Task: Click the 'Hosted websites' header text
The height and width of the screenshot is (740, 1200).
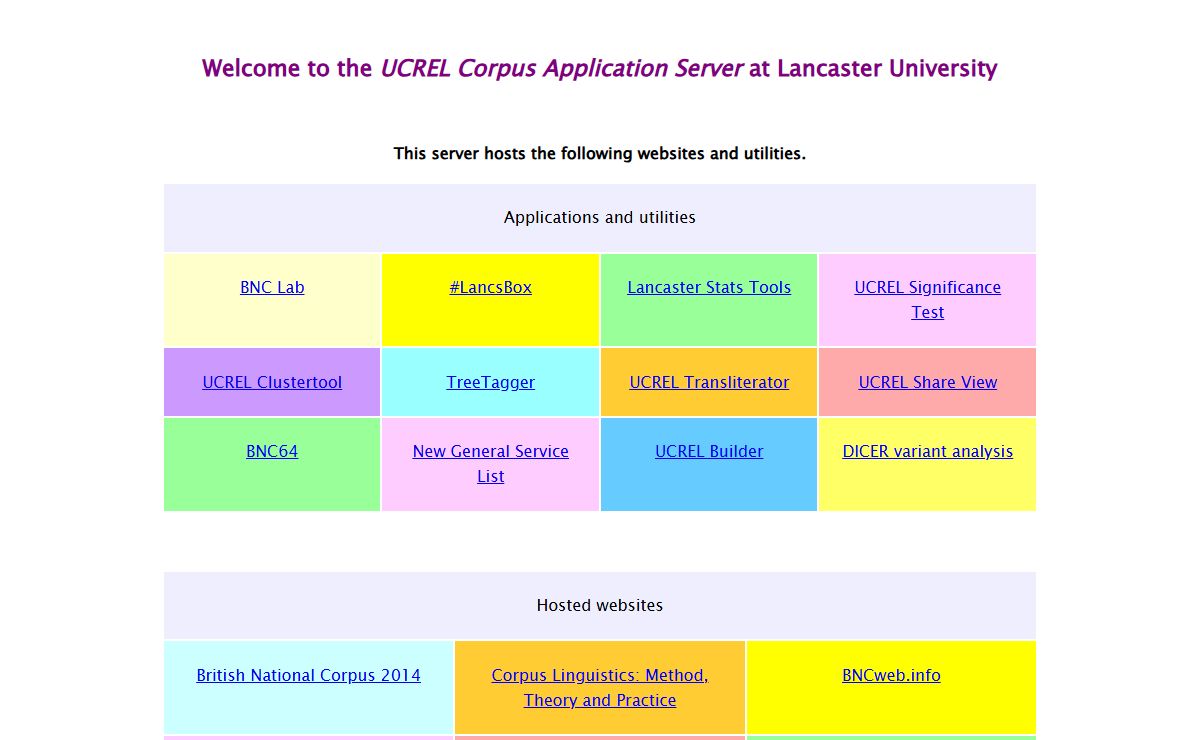Action: (600, 605)
